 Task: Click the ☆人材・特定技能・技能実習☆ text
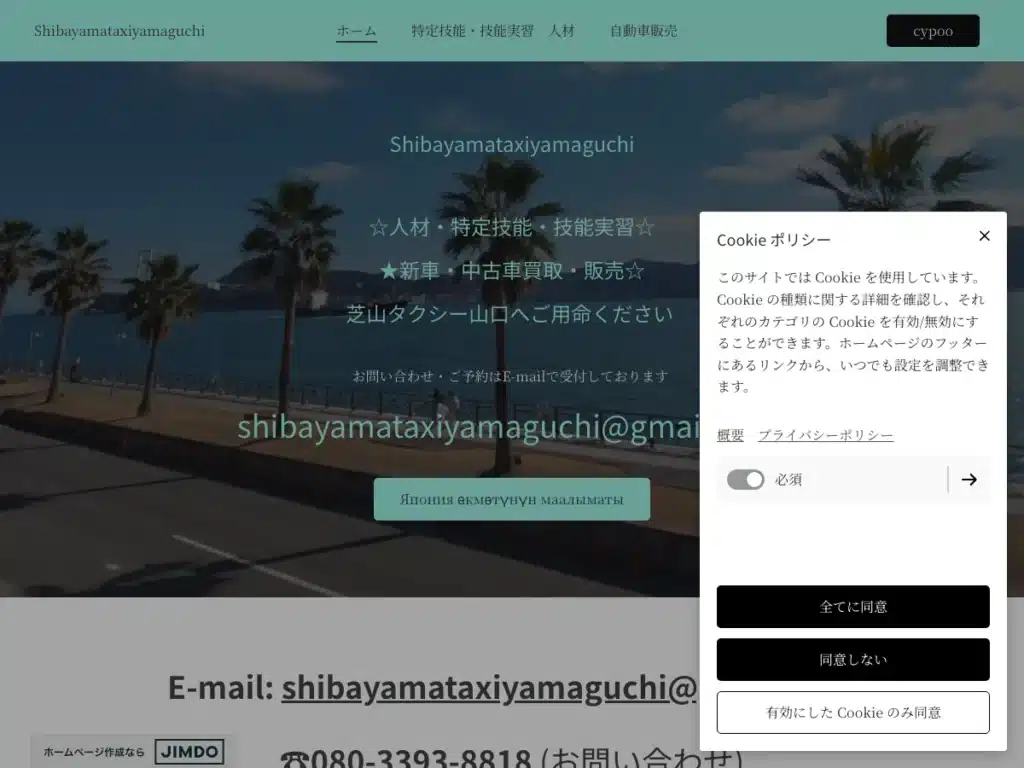click(511, 227)
